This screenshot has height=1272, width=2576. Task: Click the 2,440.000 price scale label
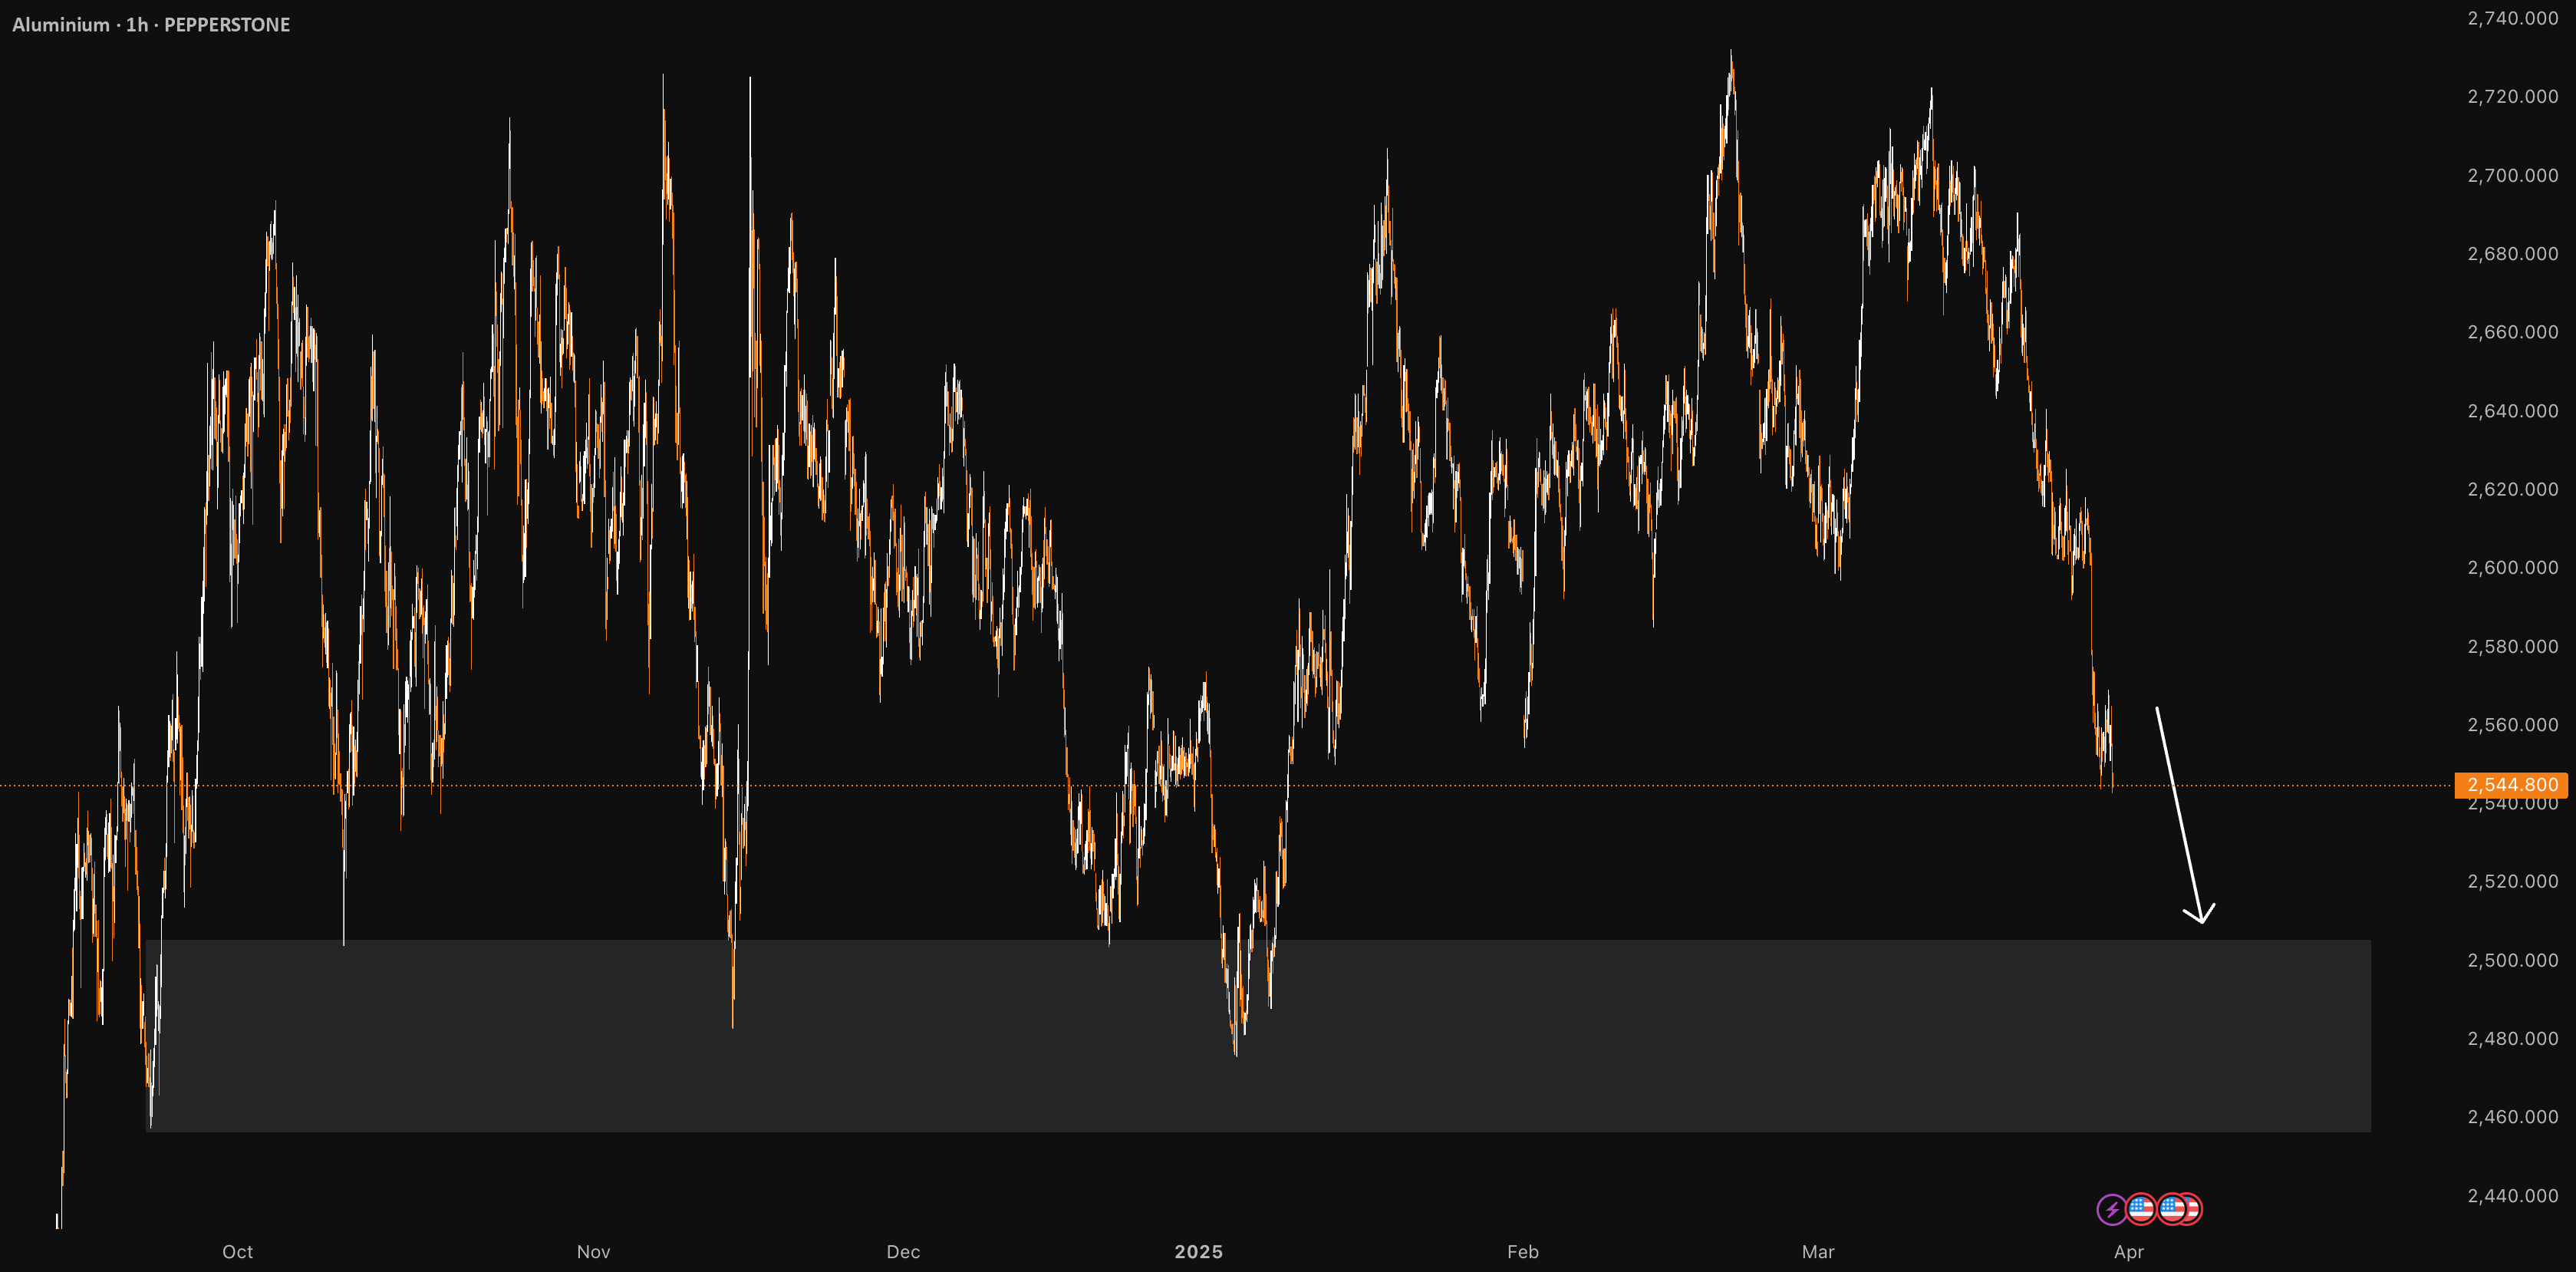[2512, 1196]
